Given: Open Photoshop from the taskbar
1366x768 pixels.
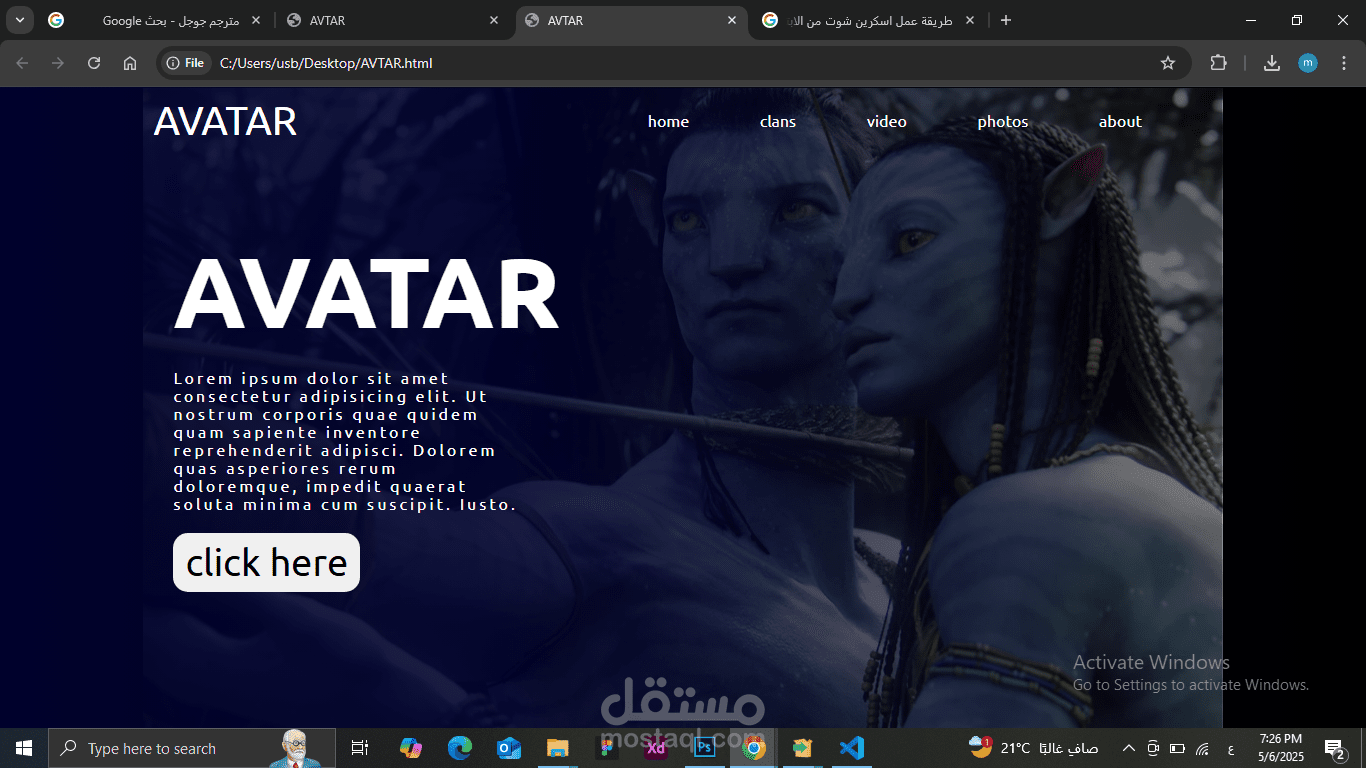Looking at the screenshot, I should click(704, 748).
